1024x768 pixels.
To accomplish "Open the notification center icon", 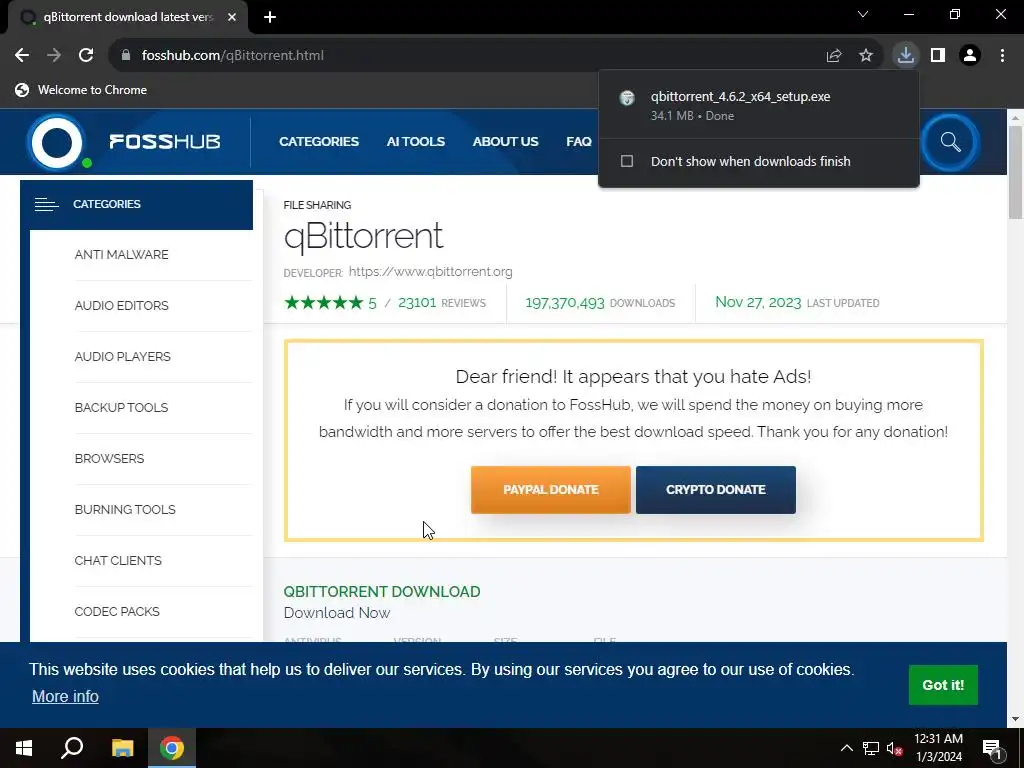I will [993, 750].
